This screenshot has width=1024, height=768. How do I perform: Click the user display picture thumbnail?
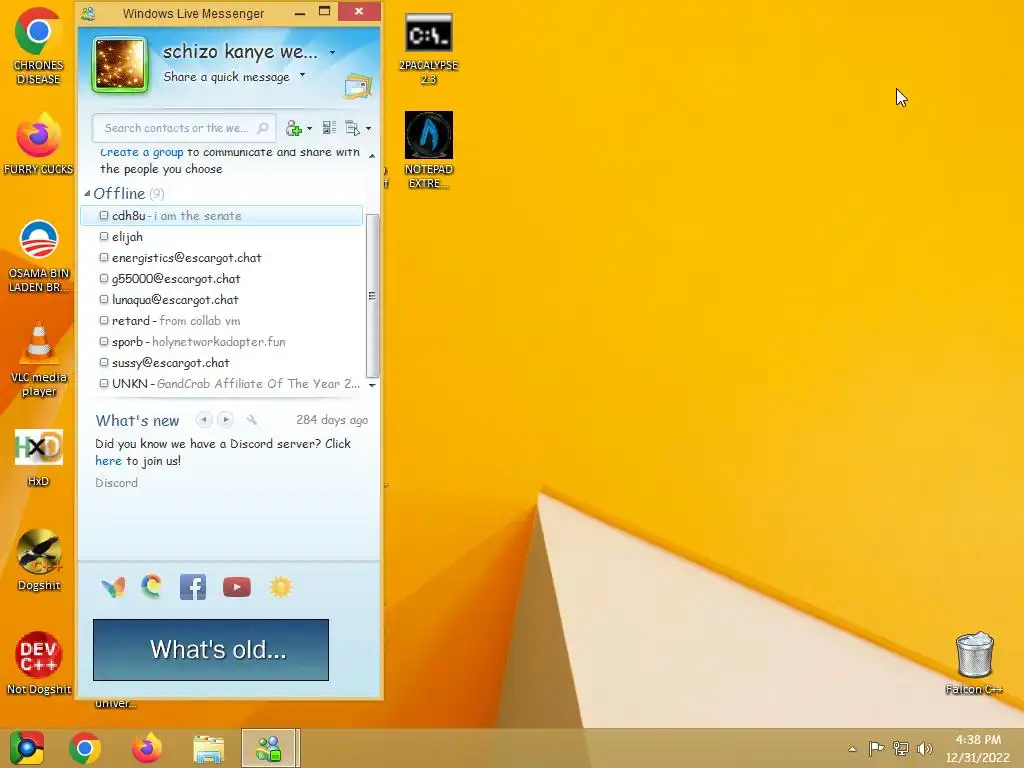[x=120, y=65]
